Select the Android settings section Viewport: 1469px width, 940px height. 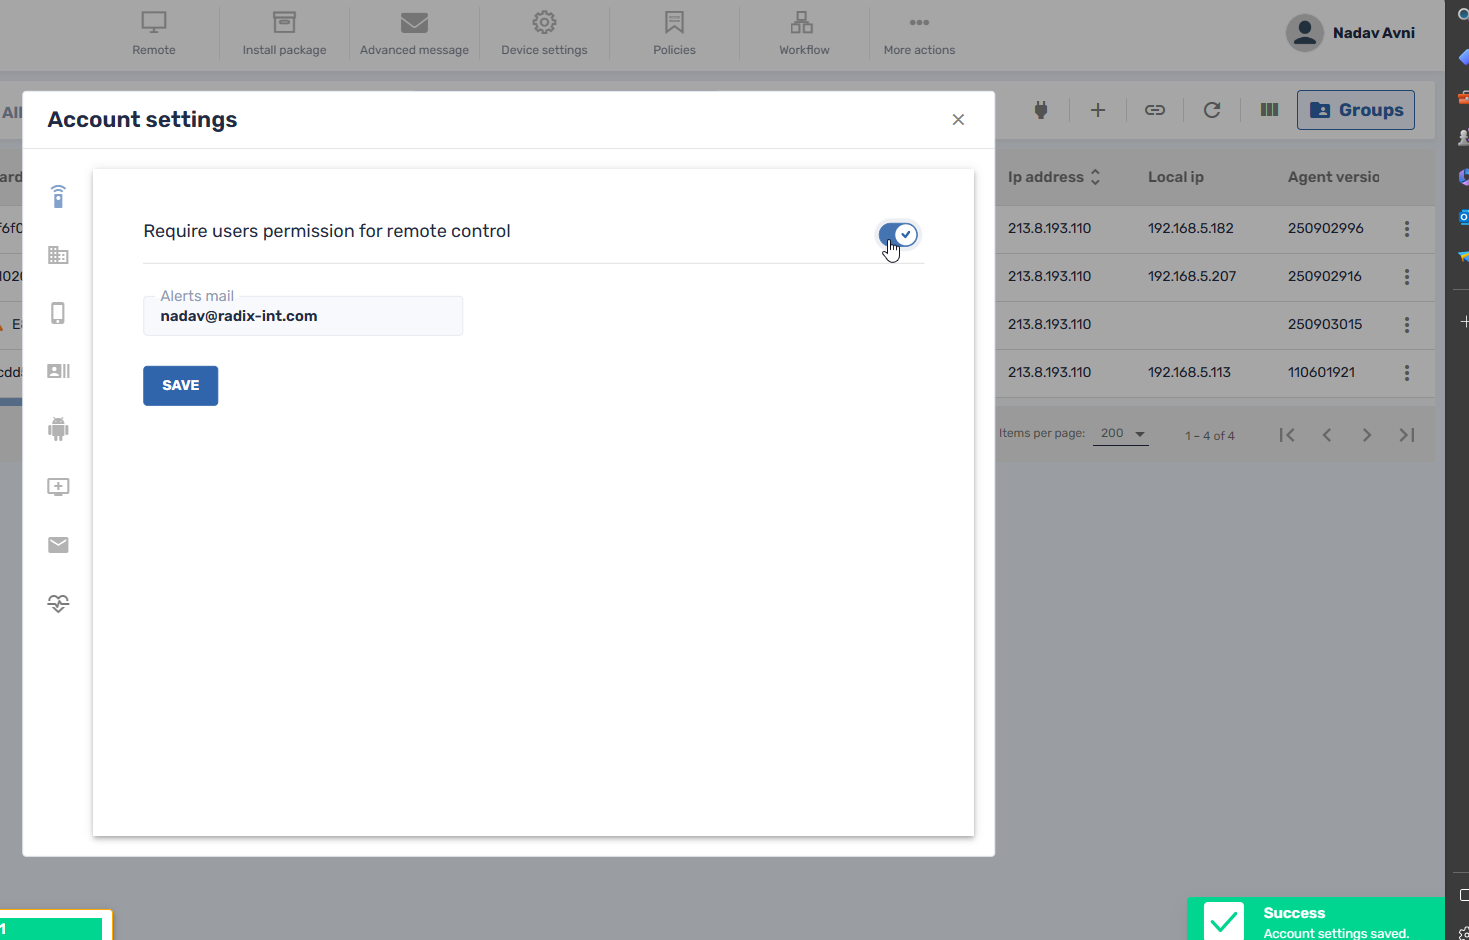pos(58,429)
